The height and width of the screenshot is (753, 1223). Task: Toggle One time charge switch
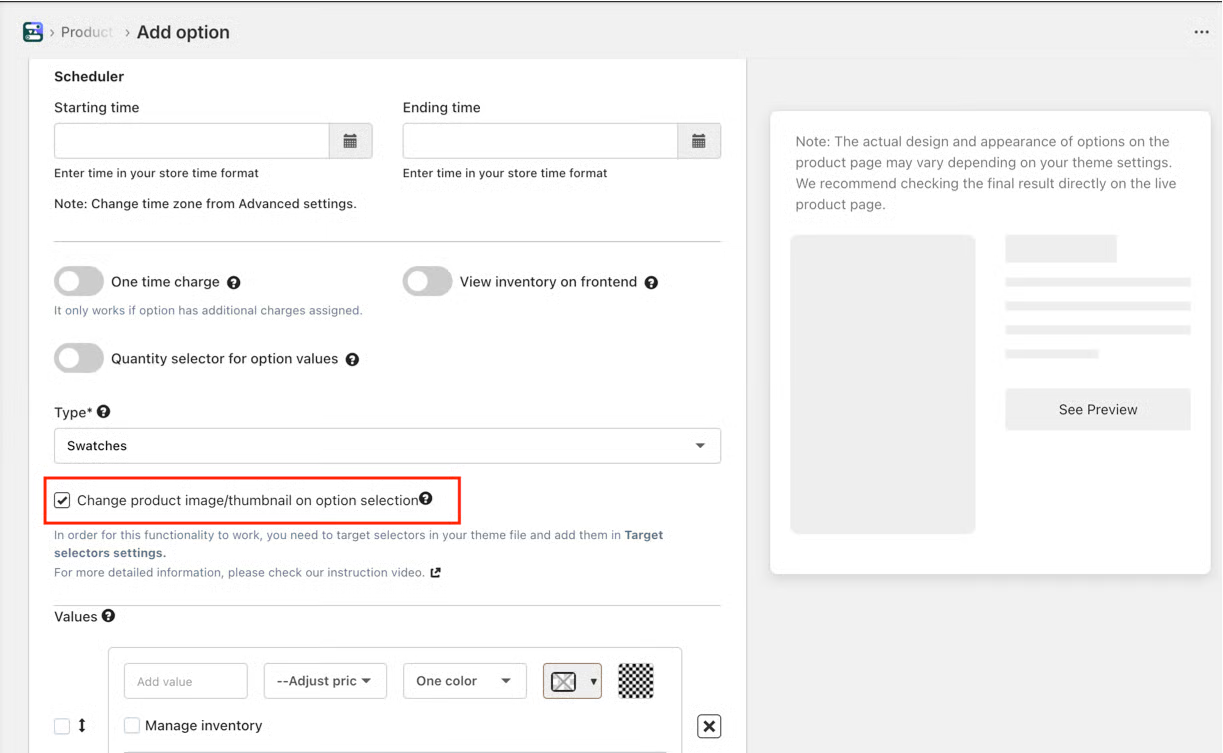pos(79,282)
